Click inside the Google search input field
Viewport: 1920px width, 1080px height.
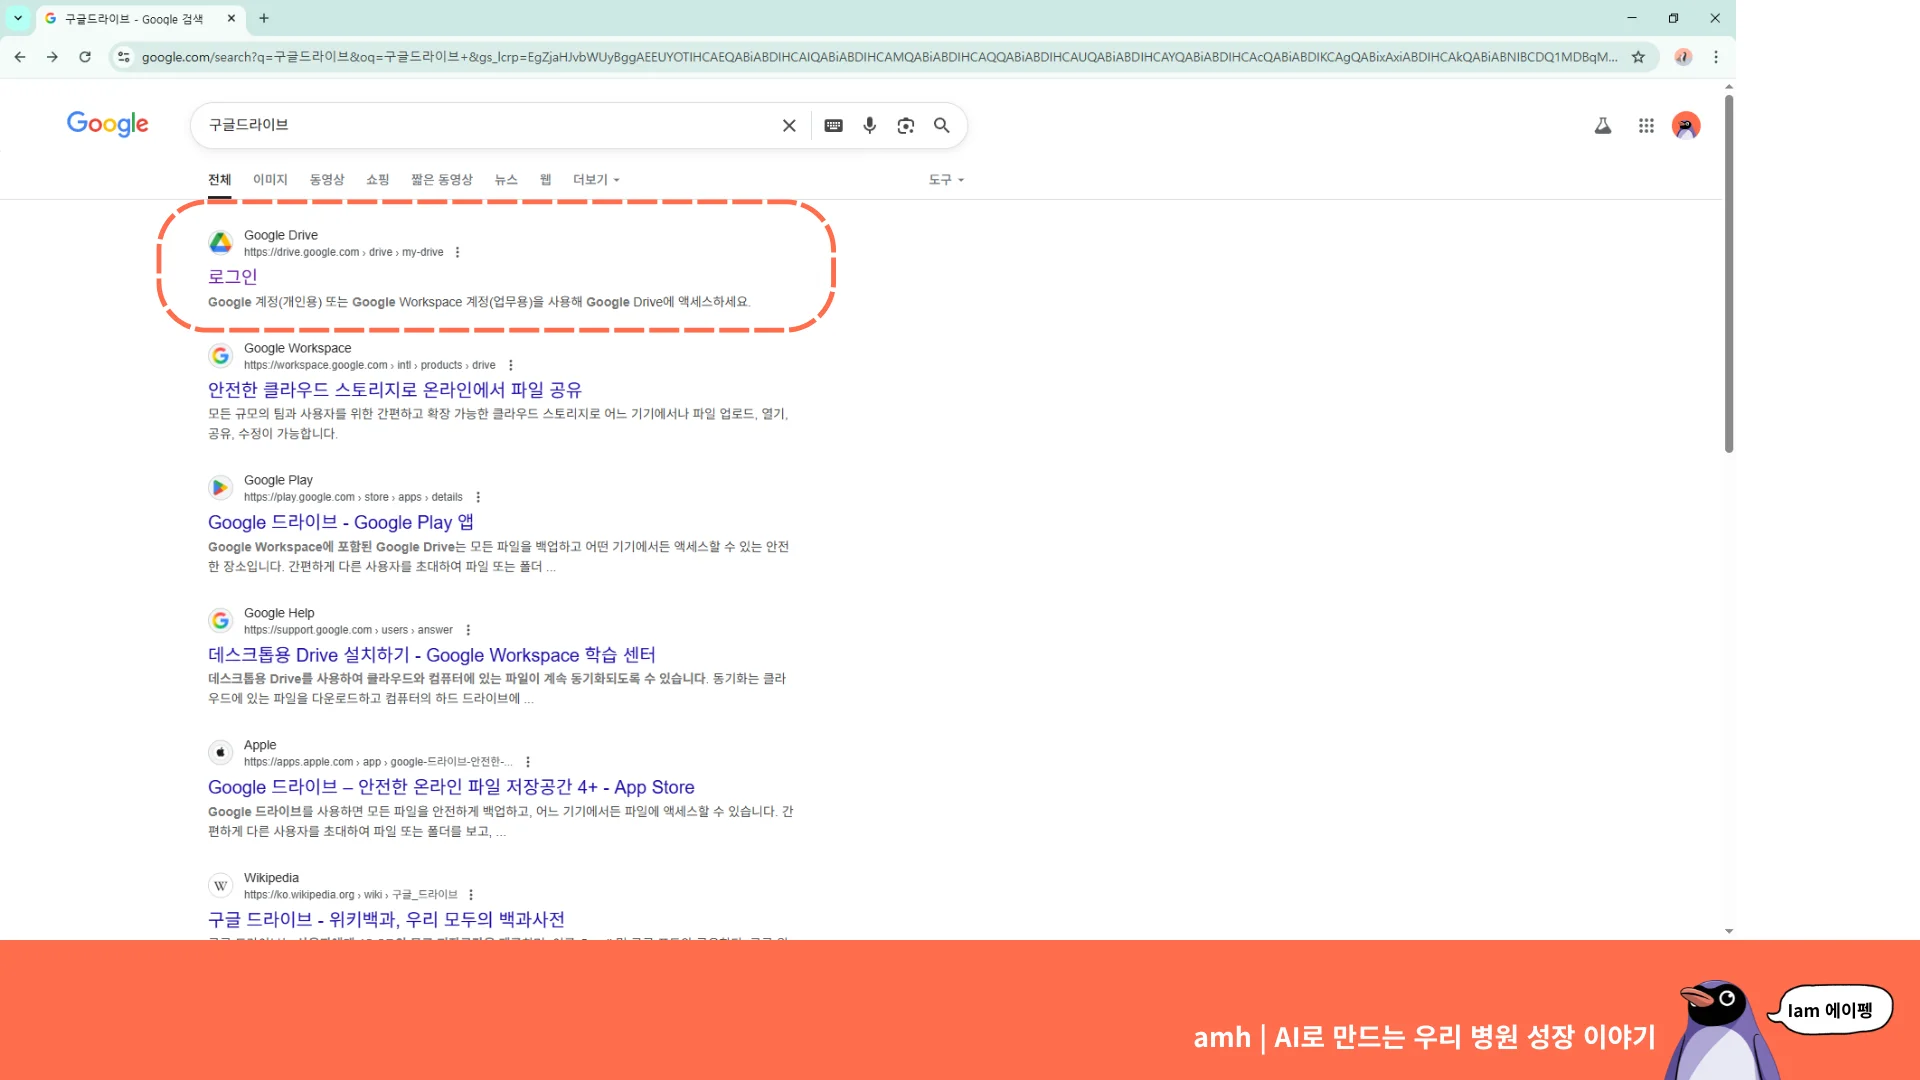(480, 125)
